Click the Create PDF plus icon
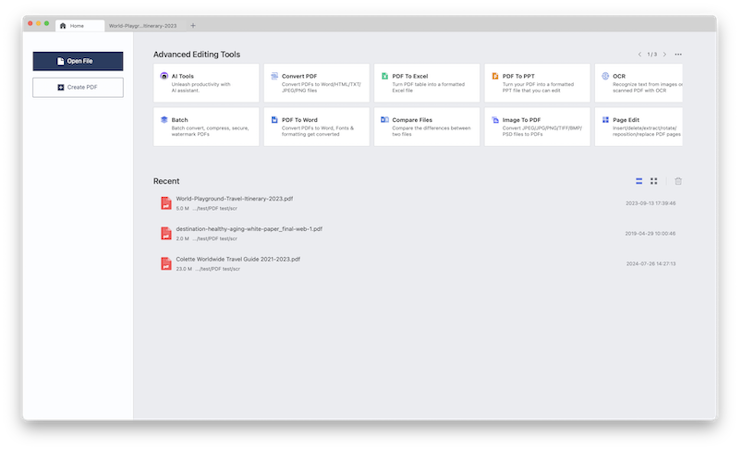The image size is (739, 450). coord(61,88)
